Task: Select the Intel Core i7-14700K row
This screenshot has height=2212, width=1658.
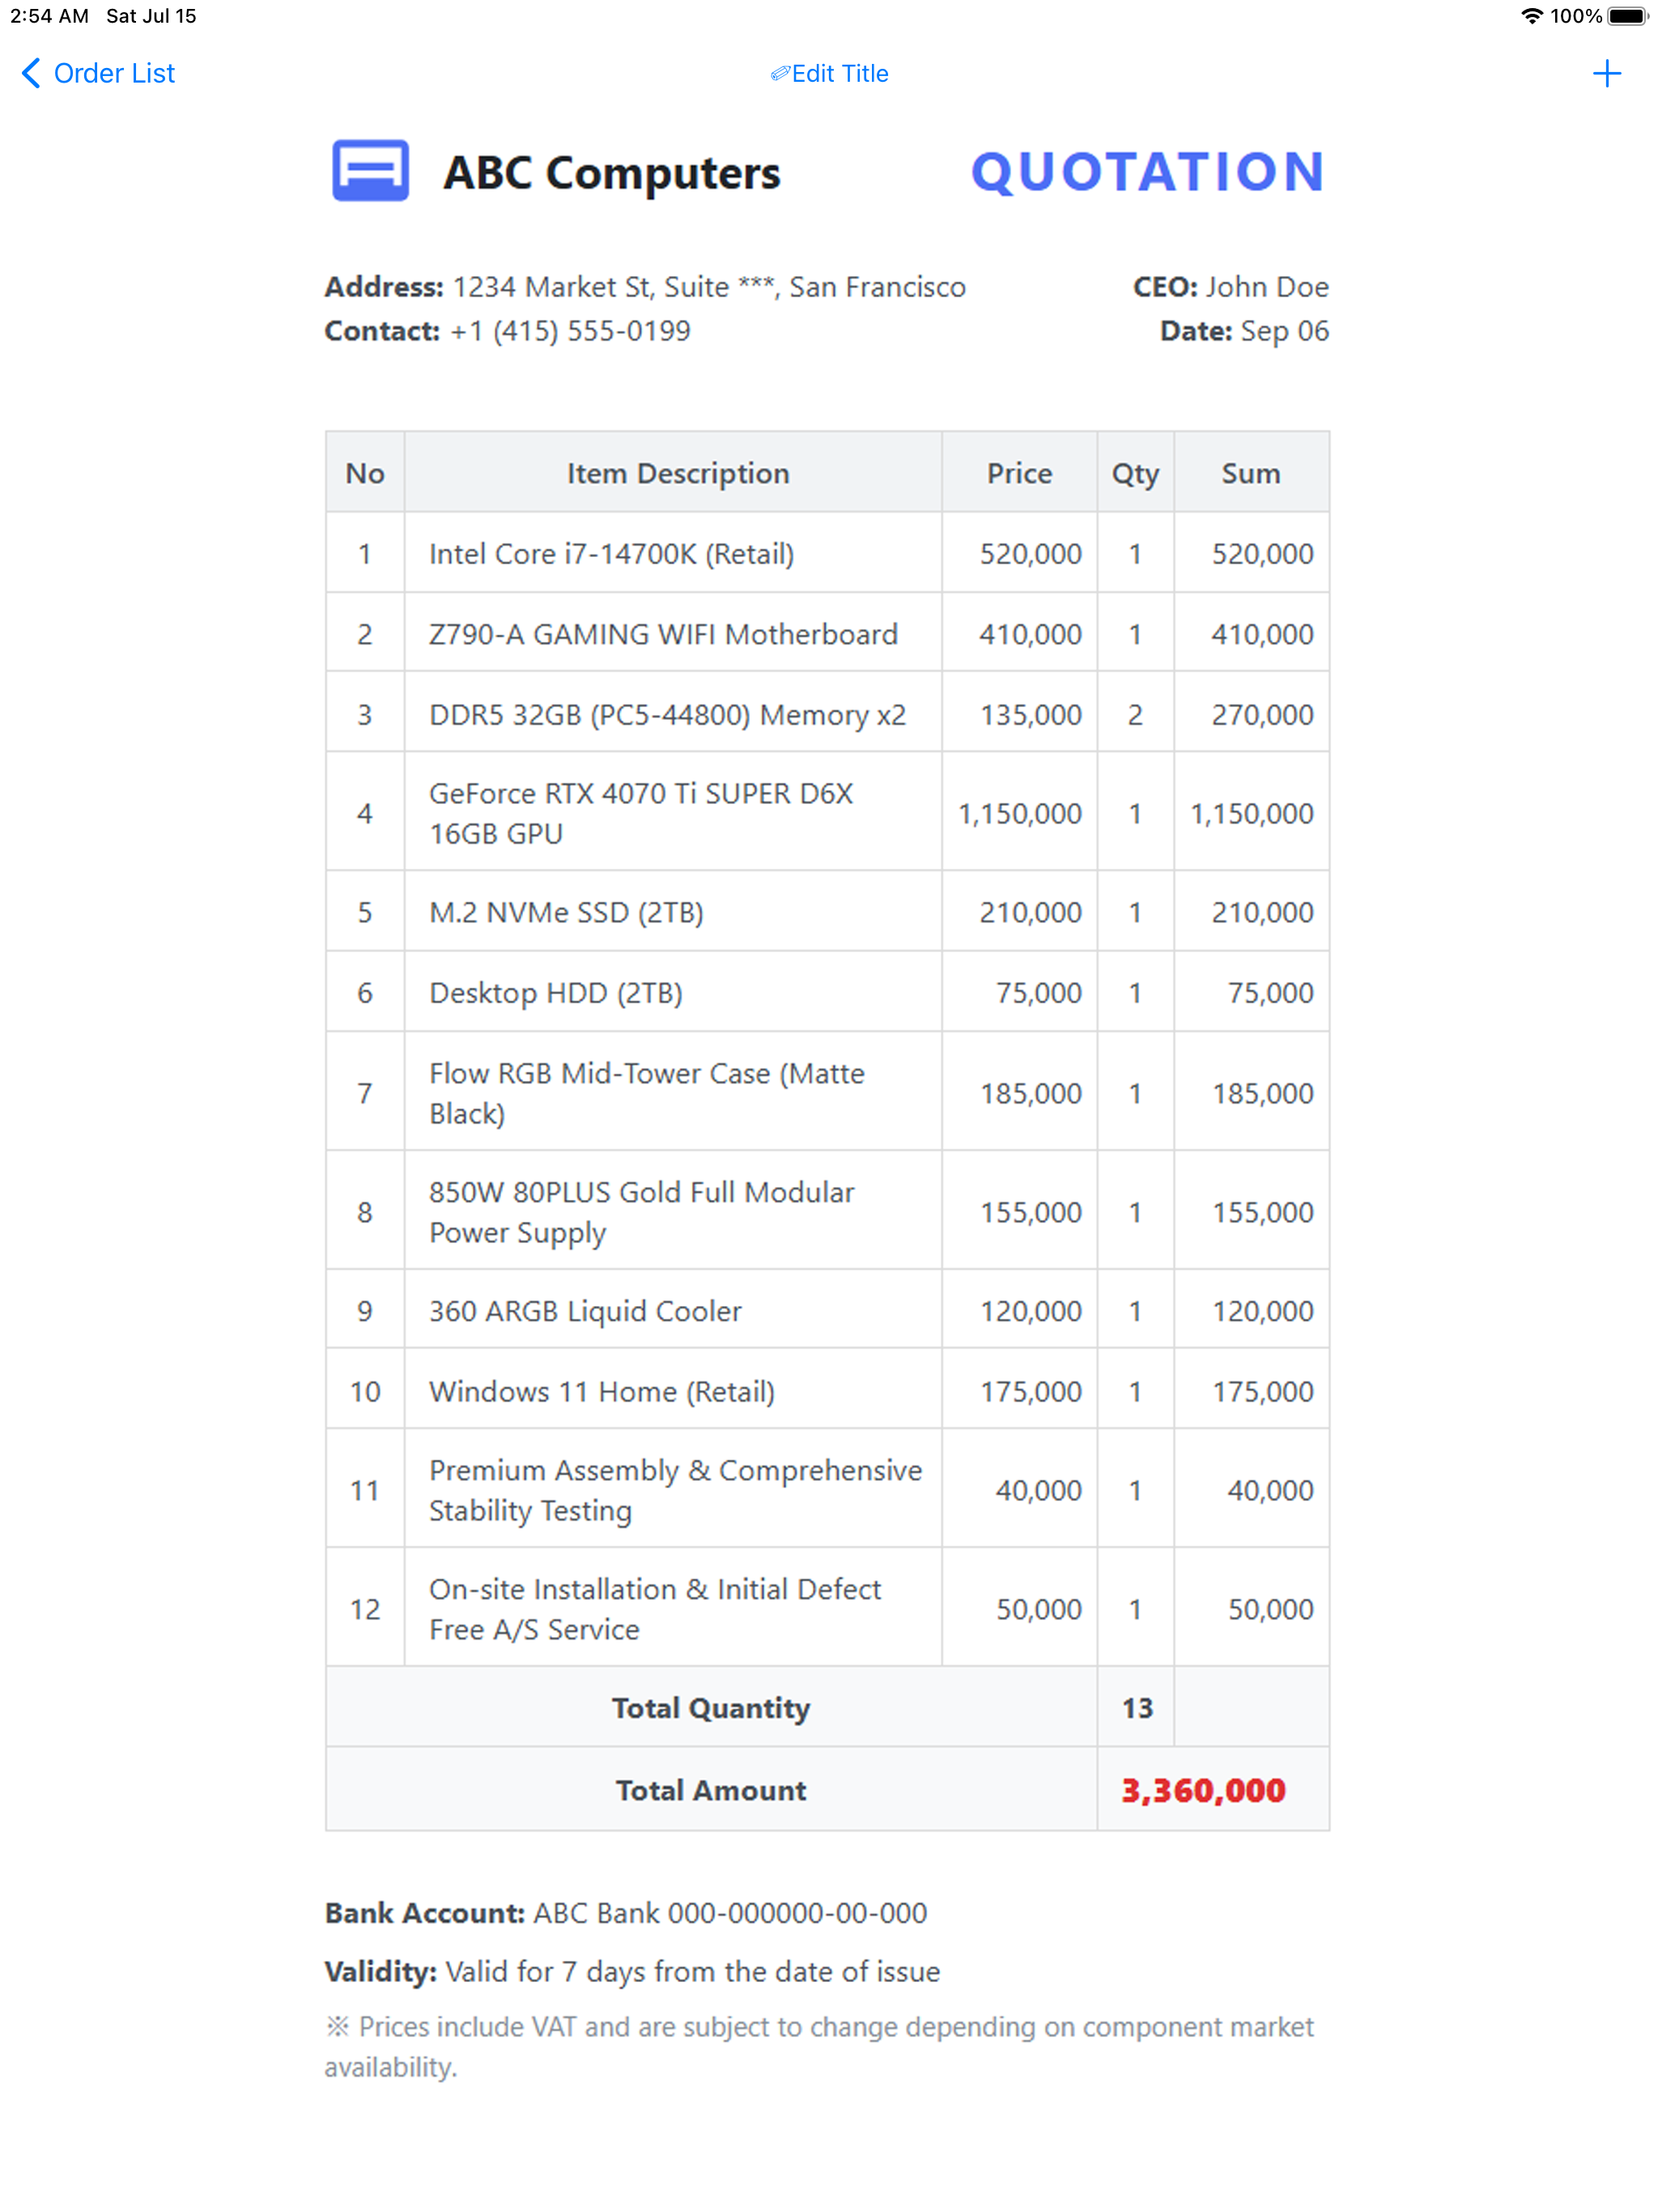Action: (827, 553)
